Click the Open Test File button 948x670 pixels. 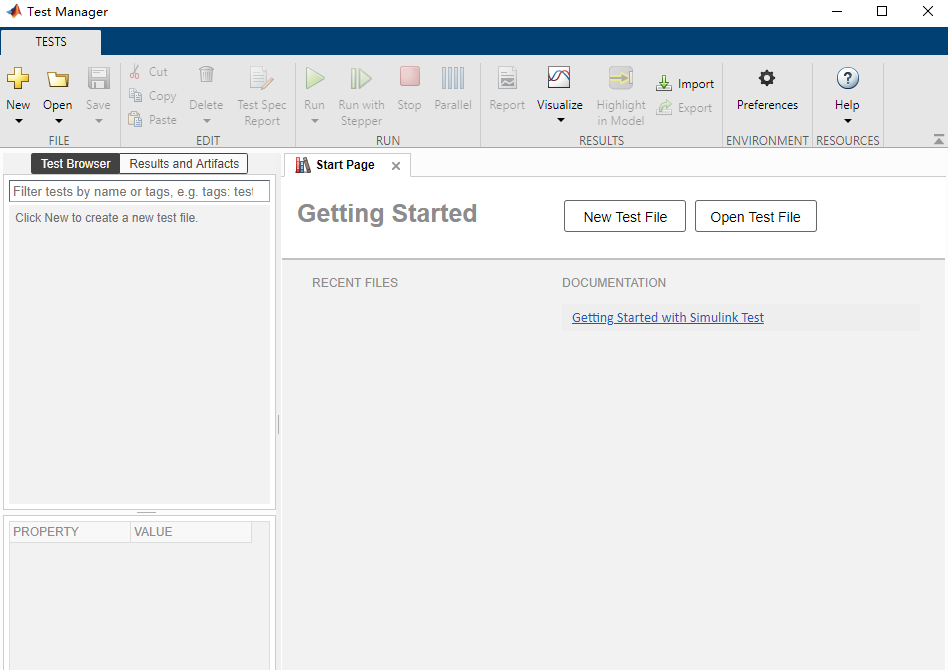tap(755, 216)
